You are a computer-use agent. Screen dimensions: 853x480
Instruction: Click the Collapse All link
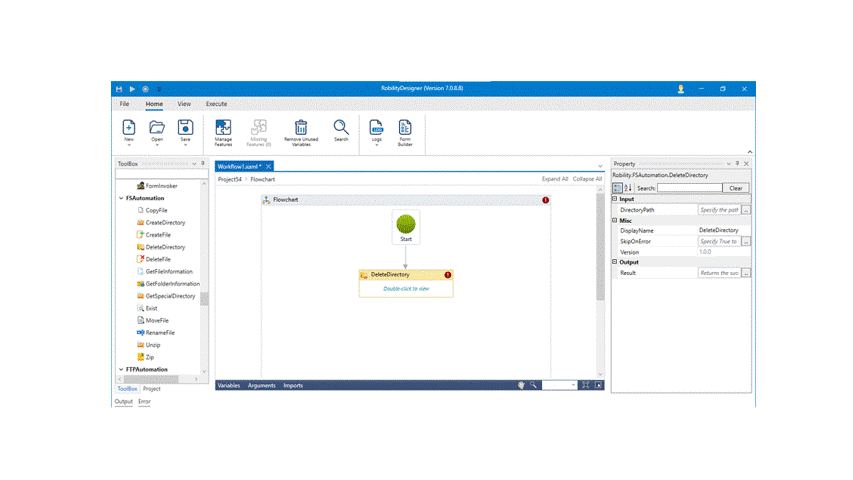(587, 179)
